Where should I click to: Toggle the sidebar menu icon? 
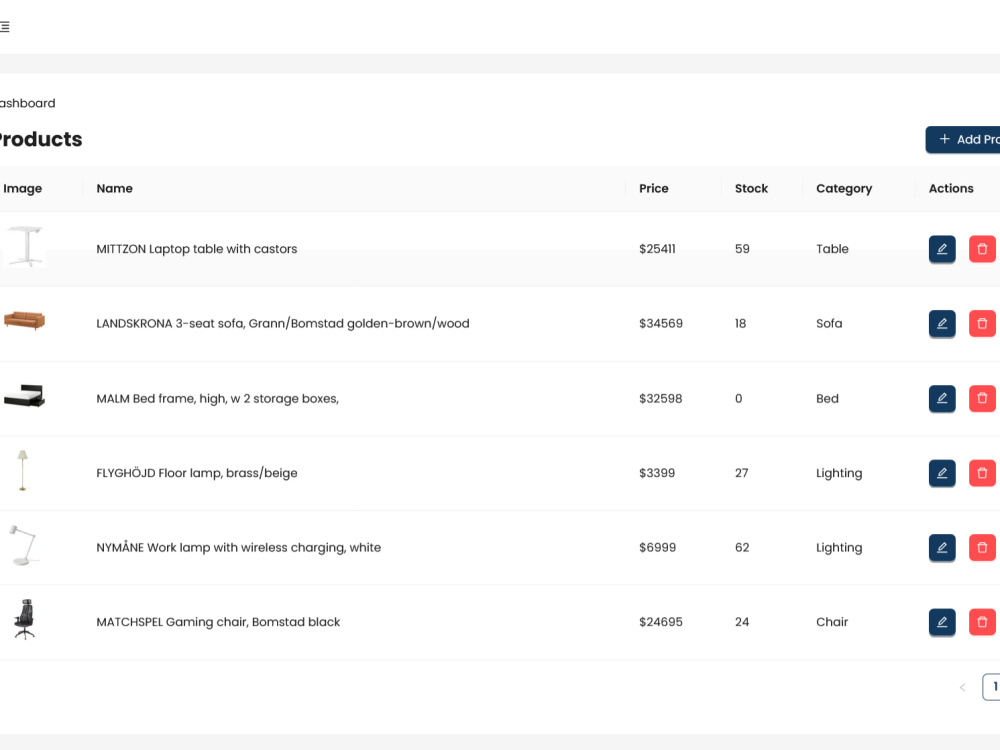coord(4,27)
